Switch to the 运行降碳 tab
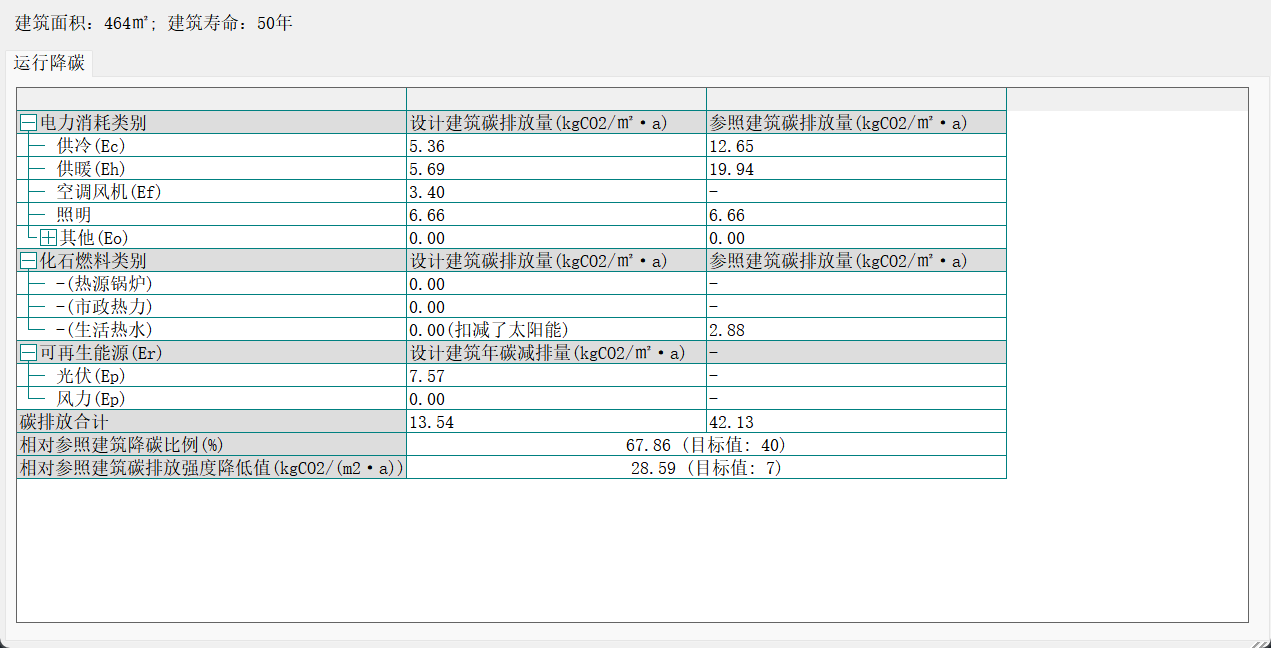The width and height of the screenshot is (1271, 648). tap(49, 63)
